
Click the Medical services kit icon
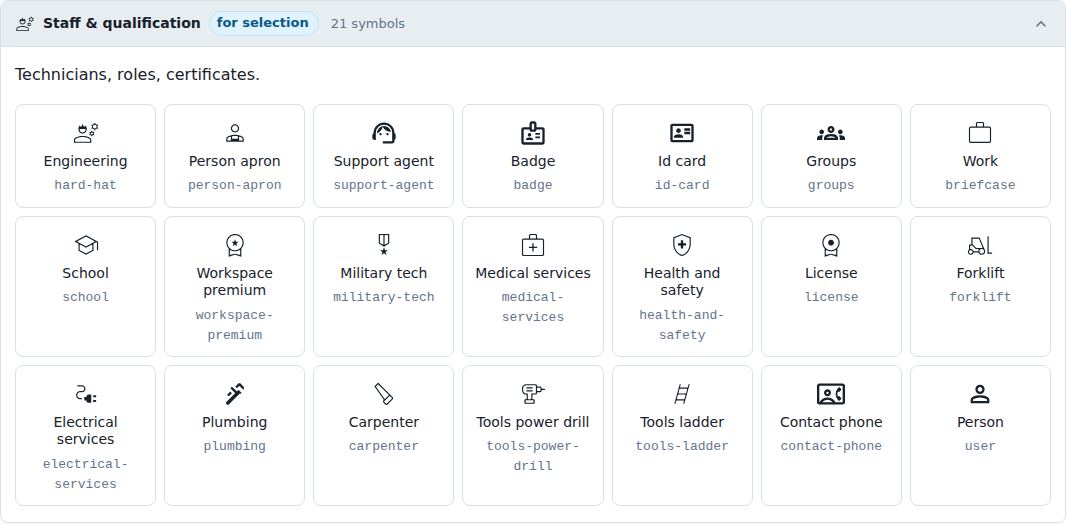pyautogui.click(x=533, y=245)
